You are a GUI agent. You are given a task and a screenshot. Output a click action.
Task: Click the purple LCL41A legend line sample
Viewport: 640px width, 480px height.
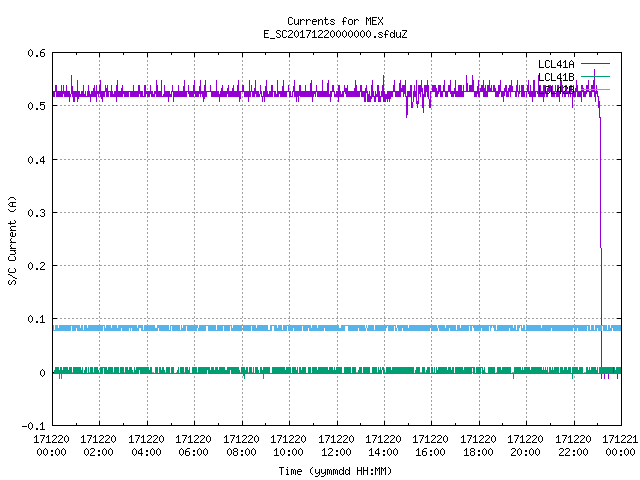pyautogui.click(x=595, y=64)
